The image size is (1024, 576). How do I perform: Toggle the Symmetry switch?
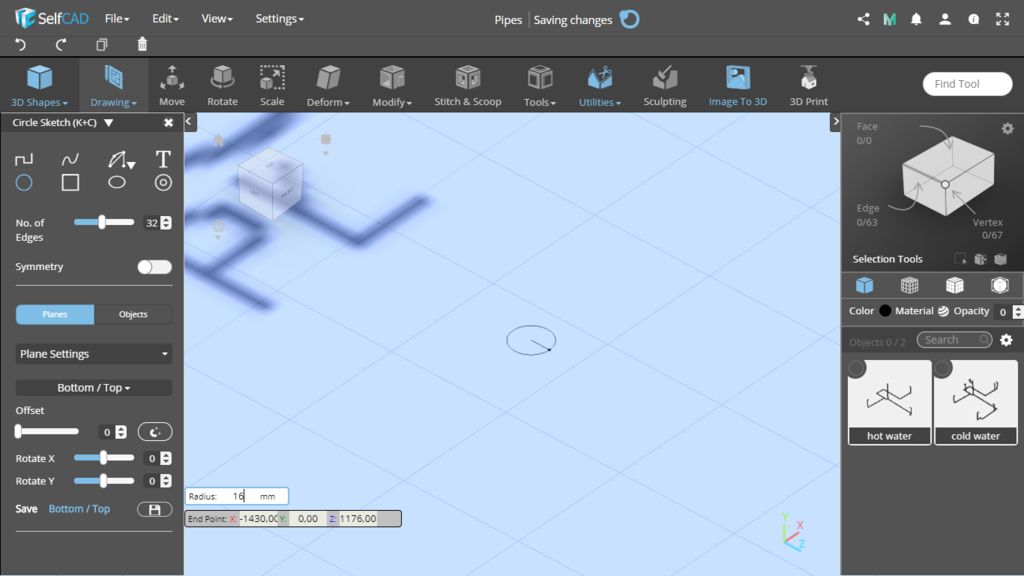pyautogui.click(x=155, y=267)
